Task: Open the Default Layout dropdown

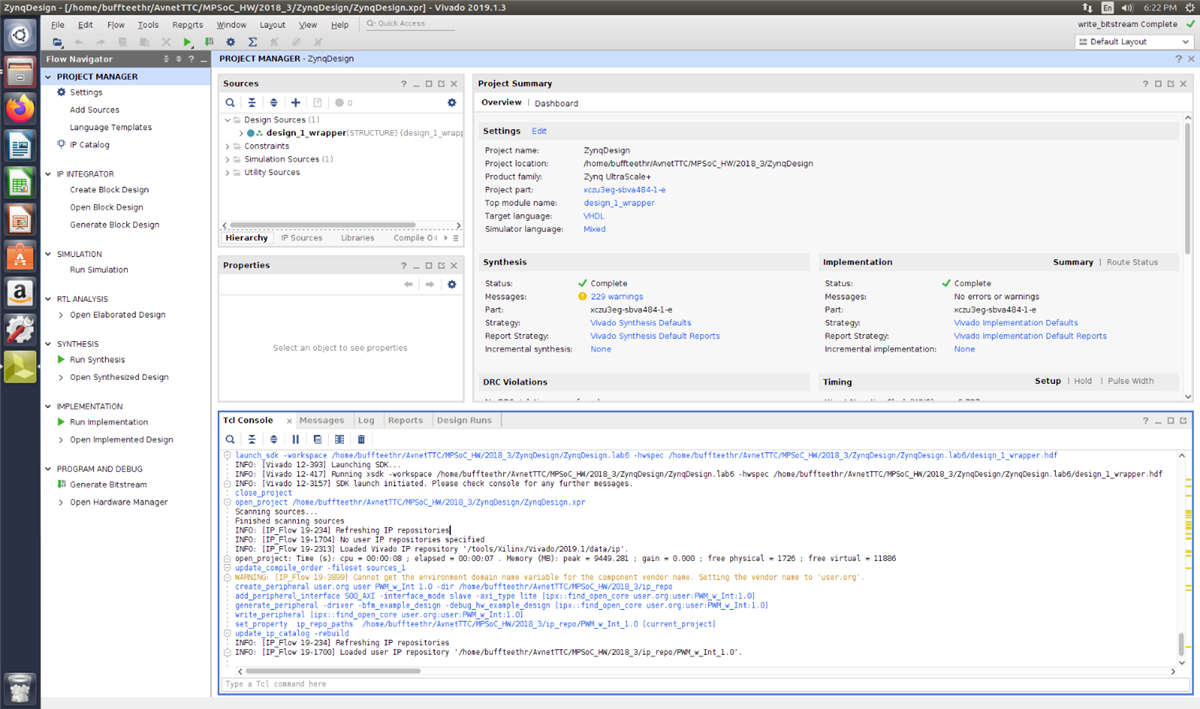Action: (x=1134, y=42)
